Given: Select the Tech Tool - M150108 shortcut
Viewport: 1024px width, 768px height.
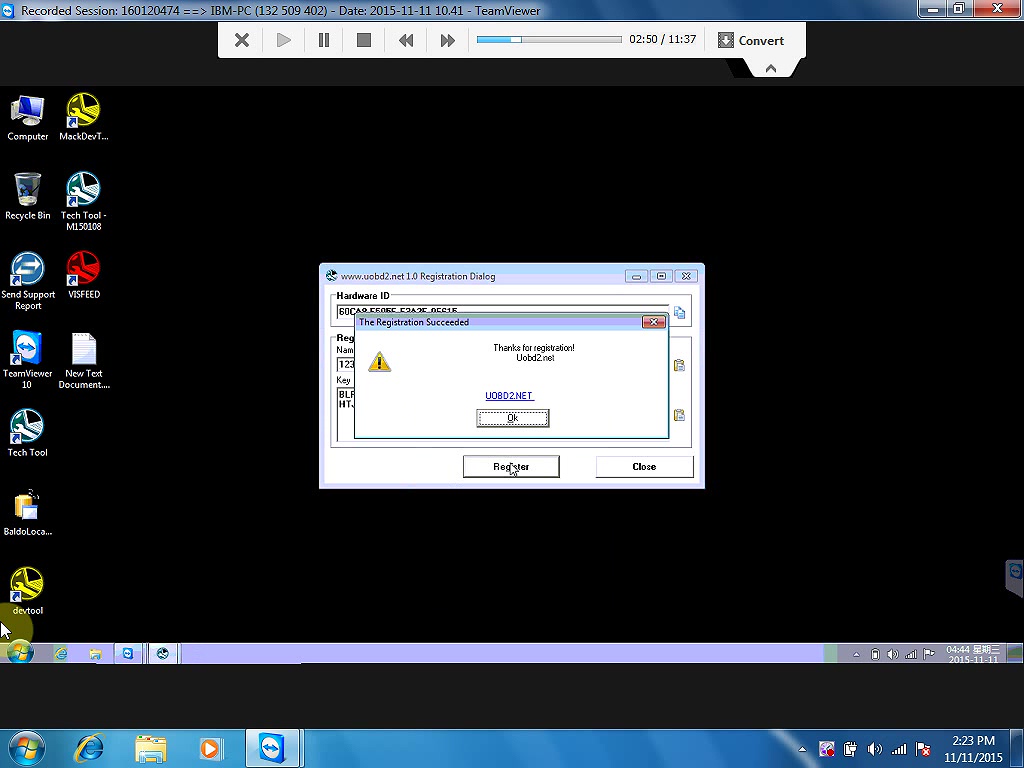Looking at the screenshot, I should tap(84, 202).
